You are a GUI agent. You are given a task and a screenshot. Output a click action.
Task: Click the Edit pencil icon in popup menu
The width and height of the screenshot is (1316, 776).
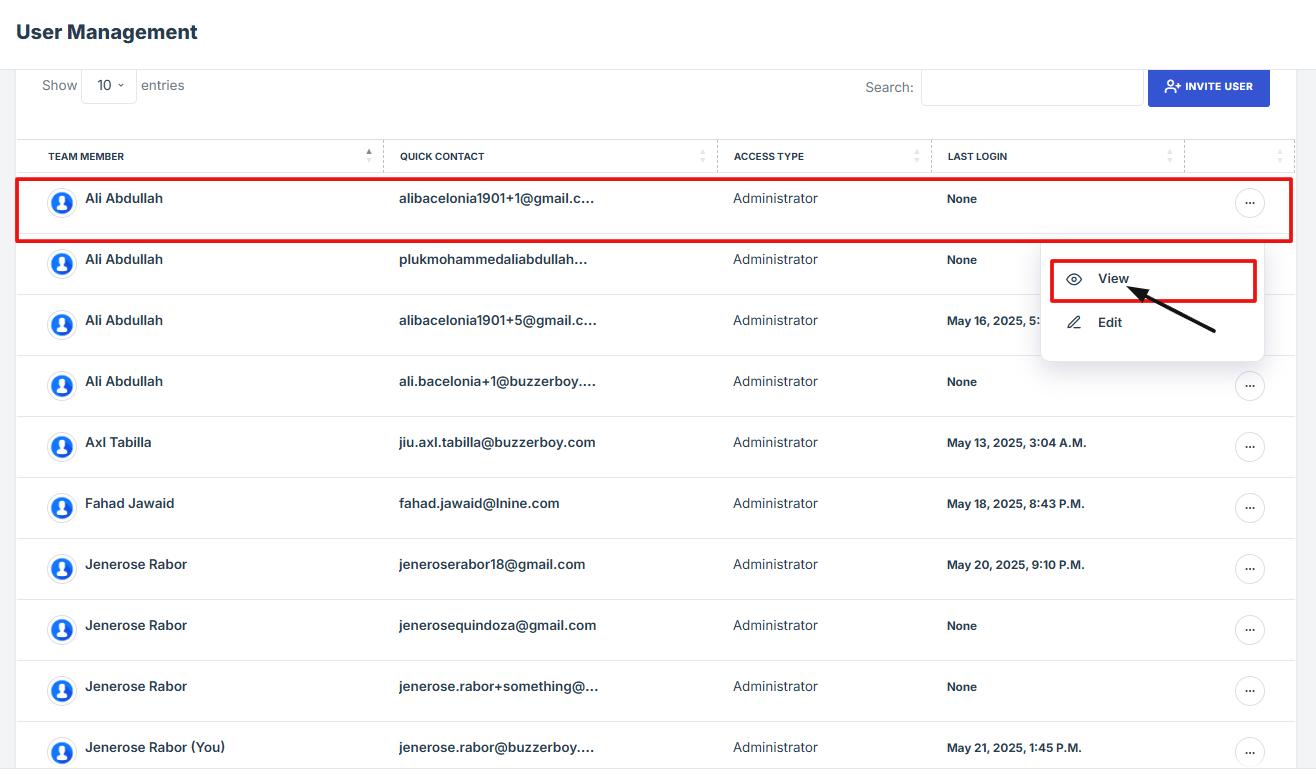click(1074, 323)
